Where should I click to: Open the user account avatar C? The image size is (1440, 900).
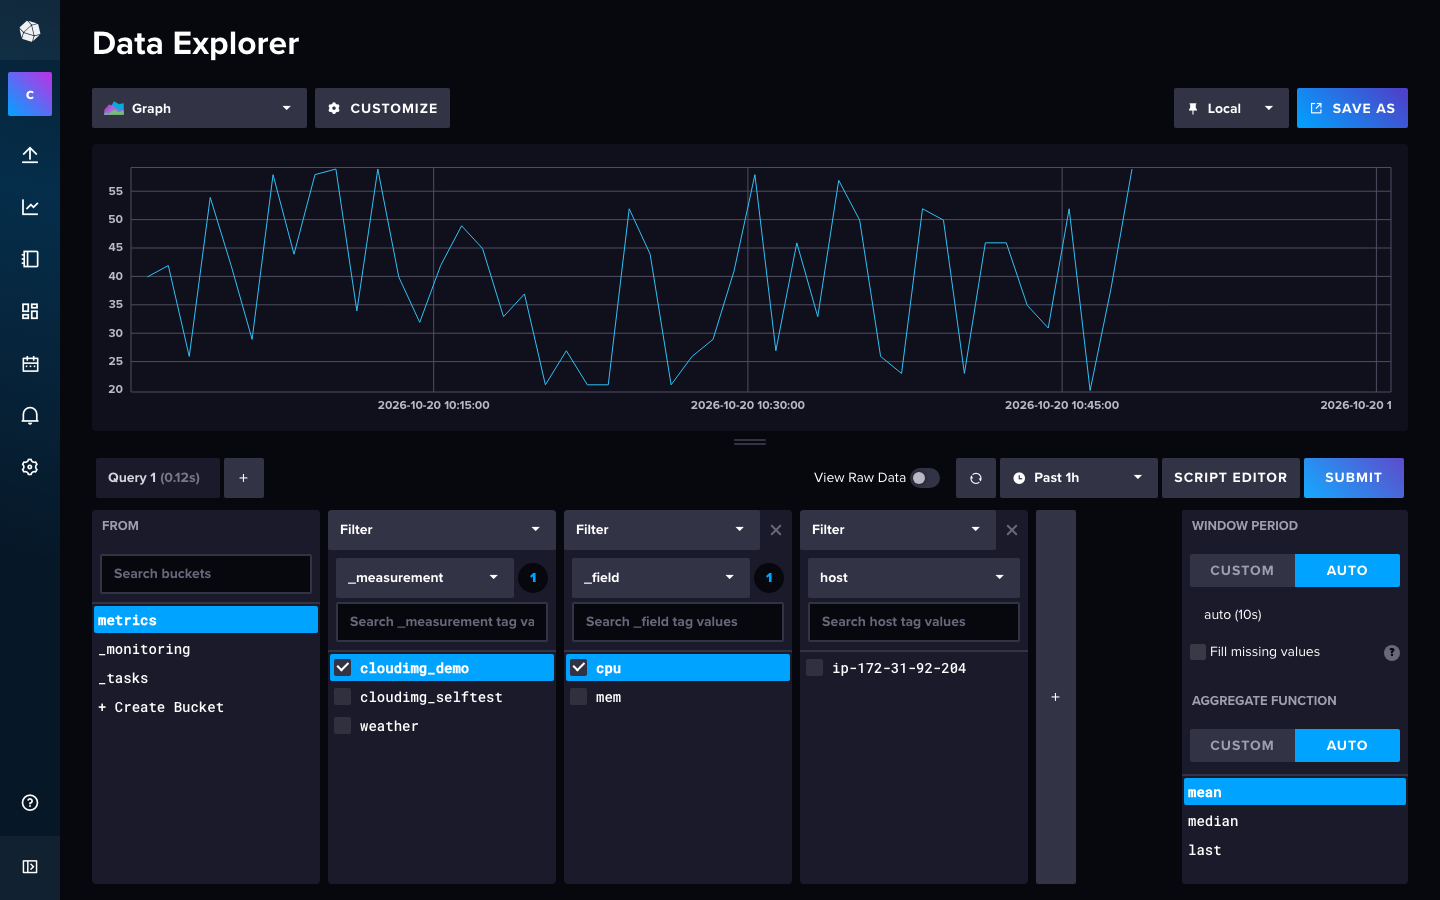click(30, 94)
